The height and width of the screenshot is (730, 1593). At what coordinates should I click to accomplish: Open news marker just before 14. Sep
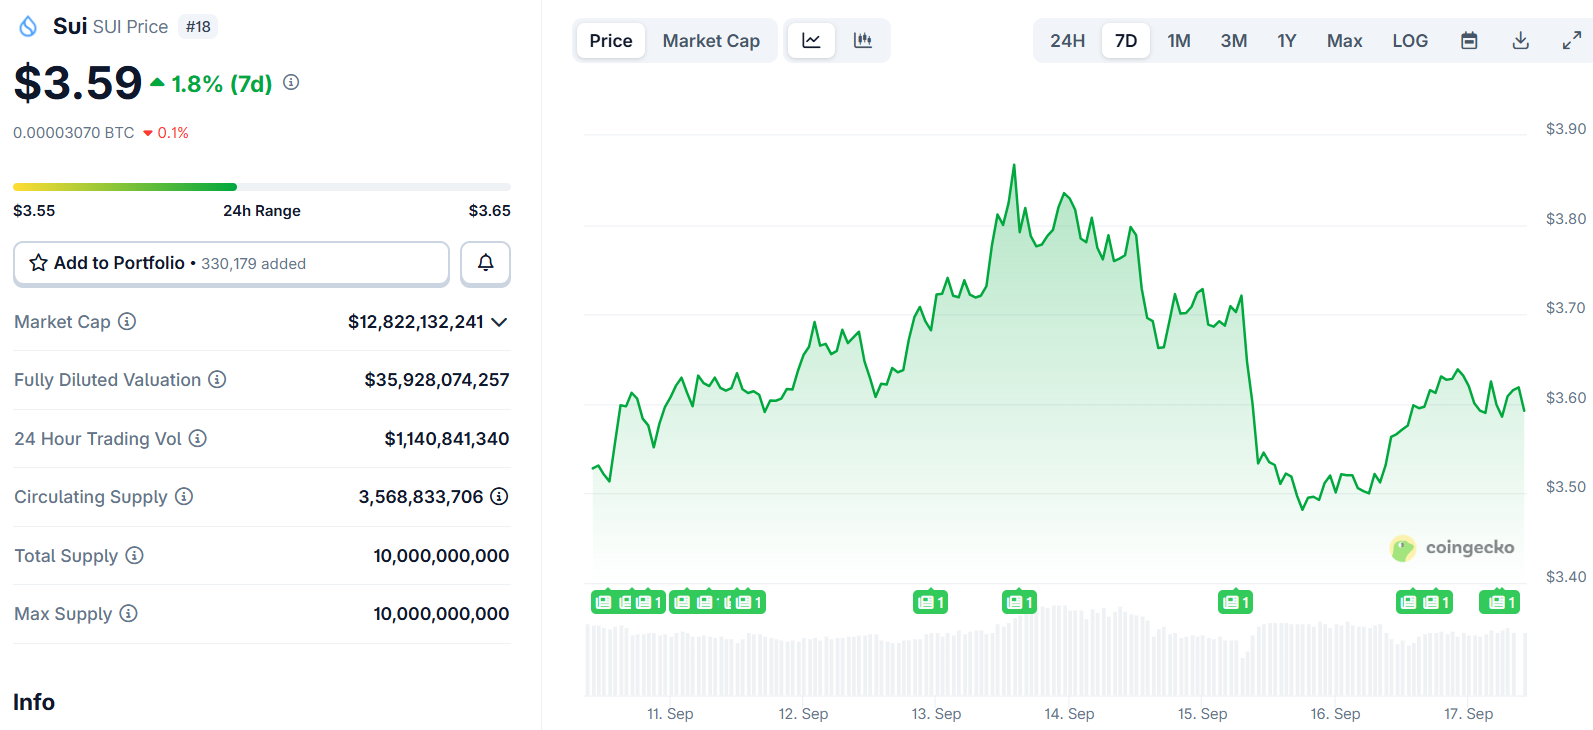[x=1019, y=602]
